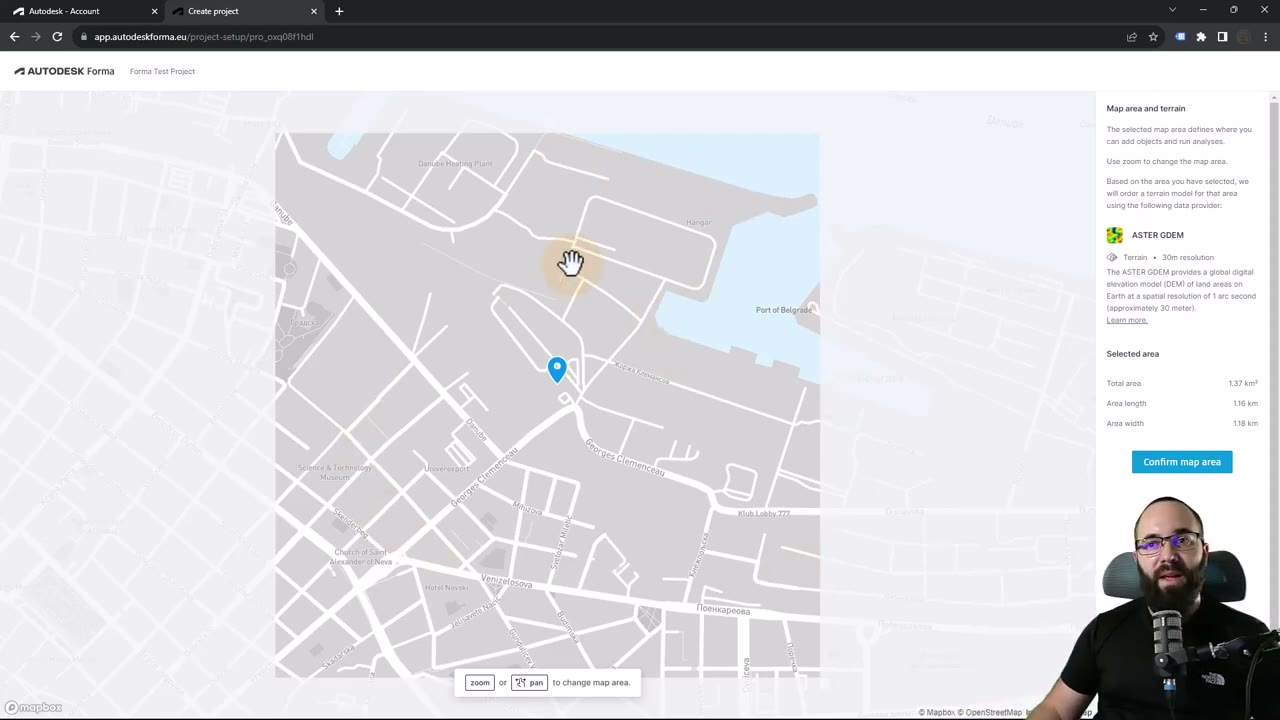Go forward in browser history
This screenshot has height=720, width=1280.
point(36,37)
